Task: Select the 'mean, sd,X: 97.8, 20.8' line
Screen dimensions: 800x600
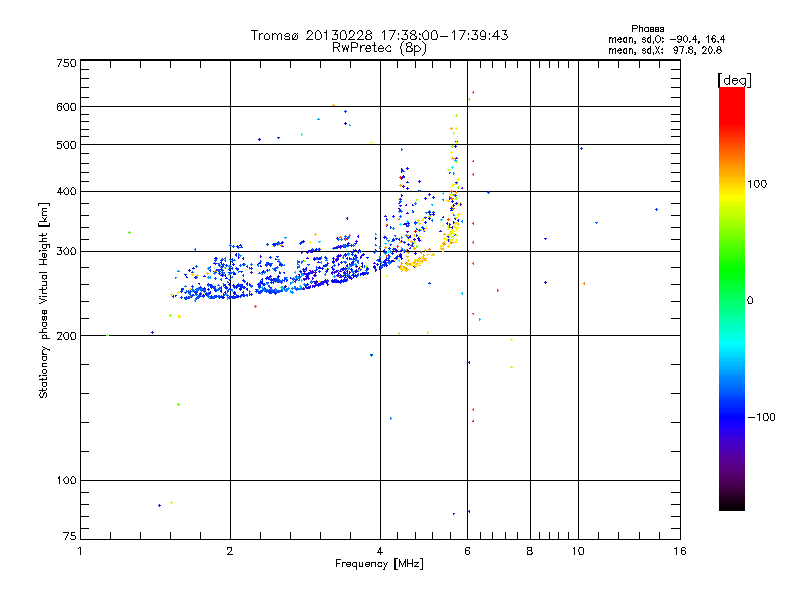Action: [665, 50]
